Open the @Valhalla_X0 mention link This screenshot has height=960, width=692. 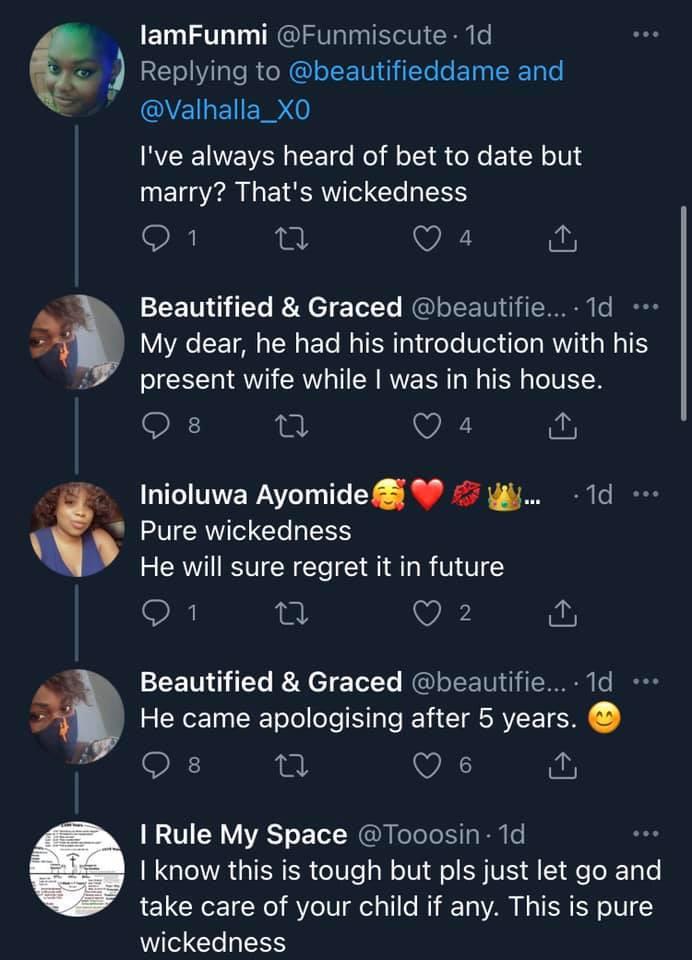pyautogui.click(x=225, y=109)
